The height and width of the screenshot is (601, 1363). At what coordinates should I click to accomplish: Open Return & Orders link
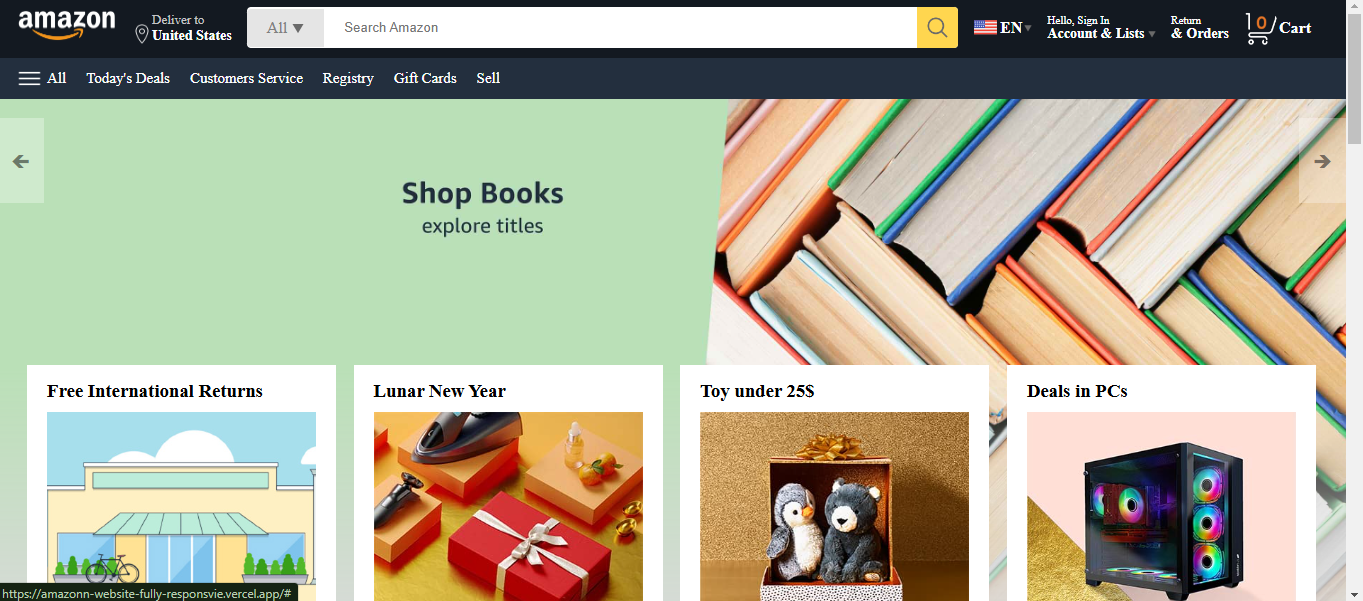tap(1199, 27)
